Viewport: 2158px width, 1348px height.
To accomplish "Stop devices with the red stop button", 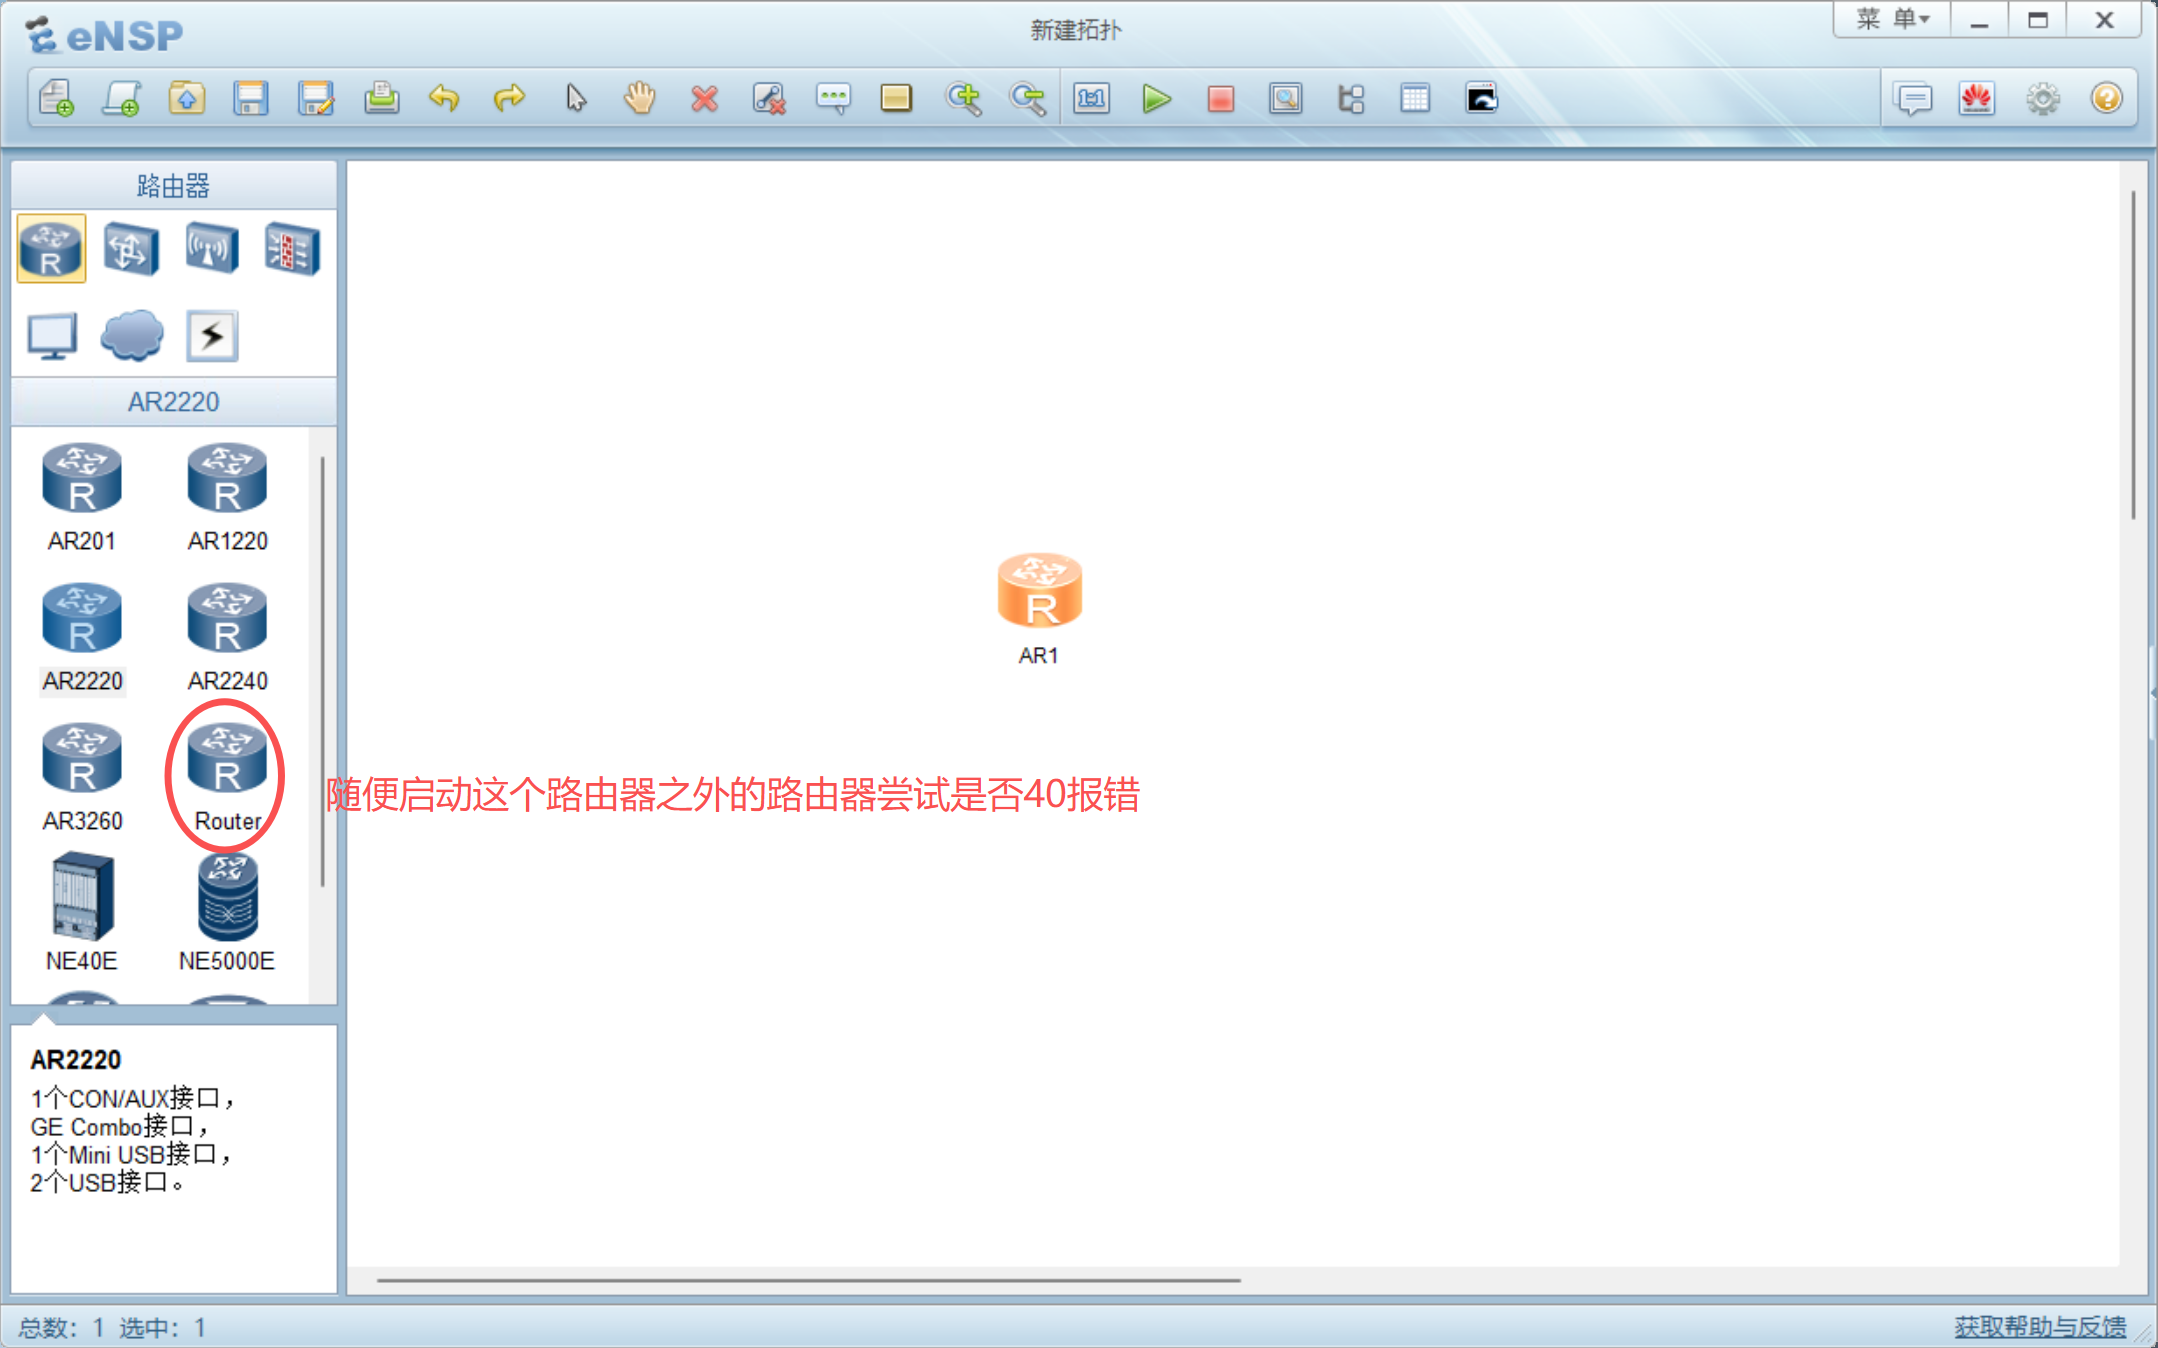I will (x=1221, y=98).
